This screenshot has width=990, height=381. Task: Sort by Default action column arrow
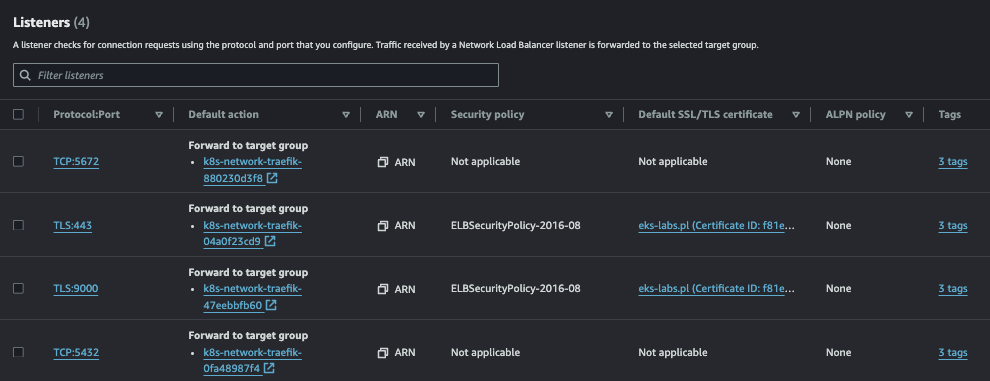[x=346, y=115]
